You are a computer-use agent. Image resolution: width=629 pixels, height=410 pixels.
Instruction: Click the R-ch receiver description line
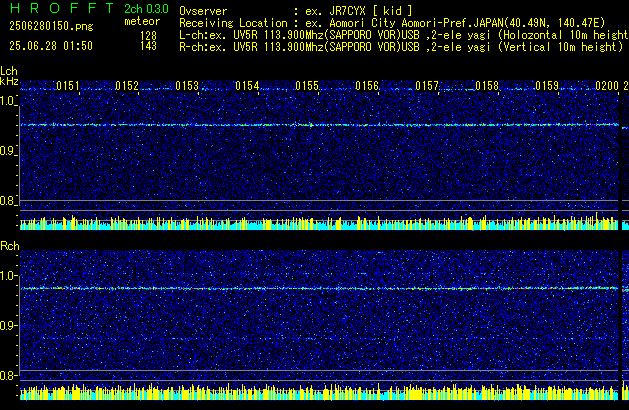[401, 47]
